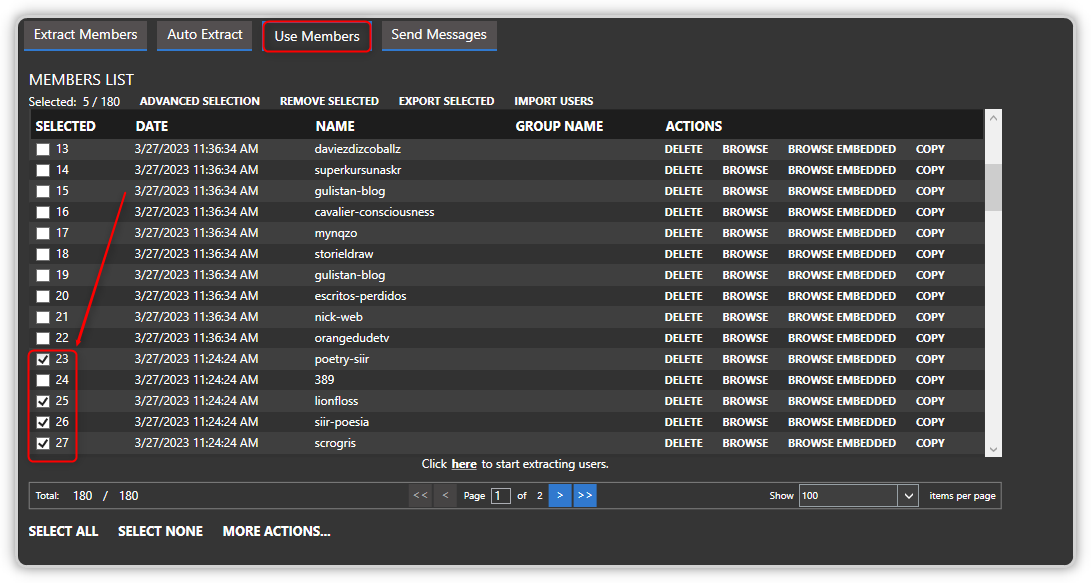Screen dimensions: 1091x583
Task: Uncheck member 23 poetry-siir
Action: click(x=41, y=358)
